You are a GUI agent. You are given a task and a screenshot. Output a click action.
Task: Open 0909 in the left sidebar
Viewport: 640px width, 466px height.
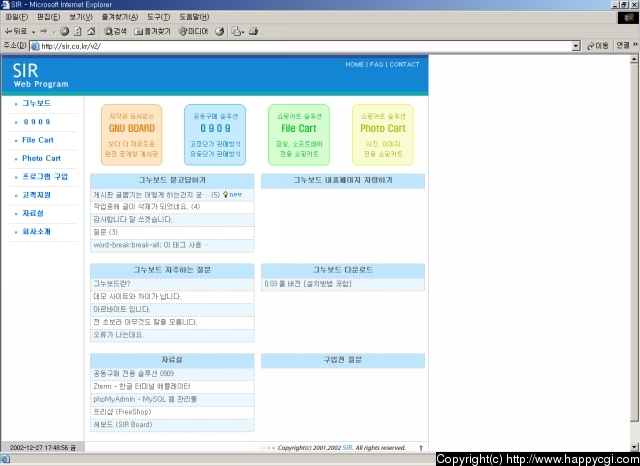(37, 122)
